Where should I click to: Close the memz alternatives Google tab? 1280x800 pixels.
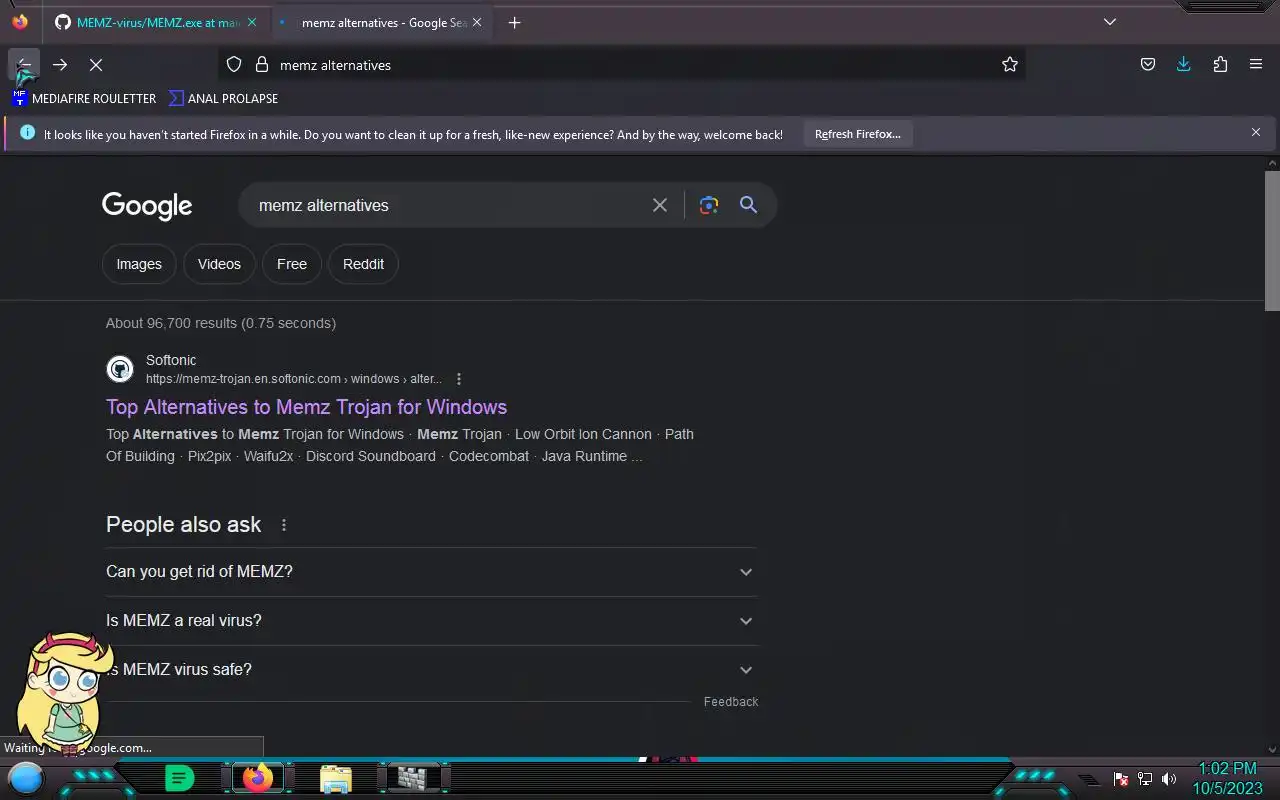point(477,22)
